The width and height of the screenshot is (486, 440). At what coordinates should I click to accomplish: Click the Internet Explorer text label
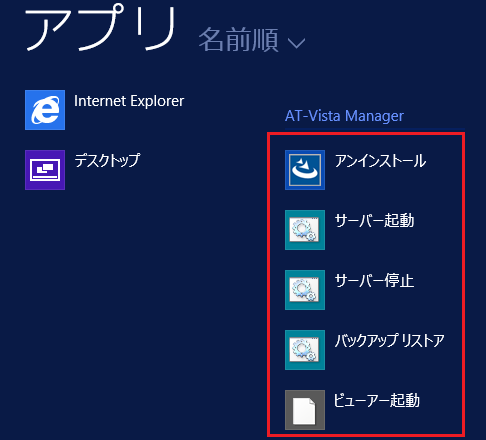[x=129, y=101]
